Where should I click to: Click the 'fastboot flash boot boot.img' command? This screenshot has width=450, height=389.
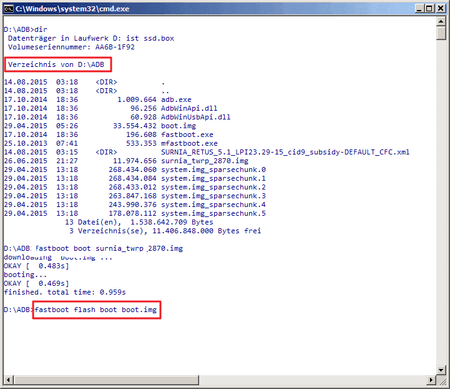tap(97, 310)
